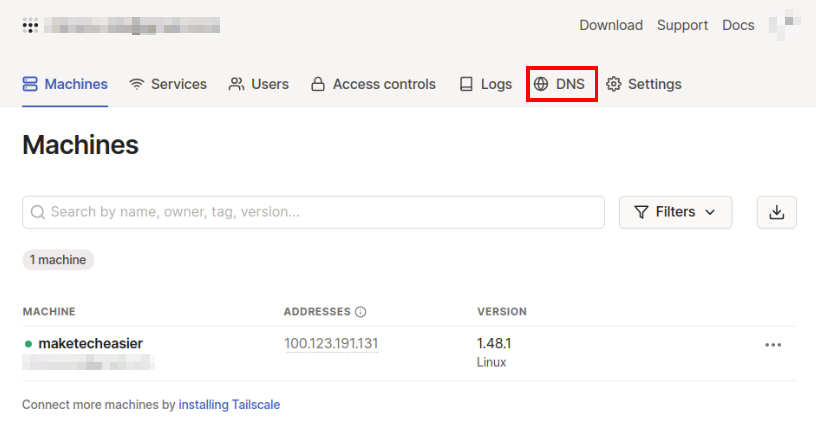This screenshot has width=816, height=435.
Task: Click the MACHINE column header
Action: tap(49, 312)
